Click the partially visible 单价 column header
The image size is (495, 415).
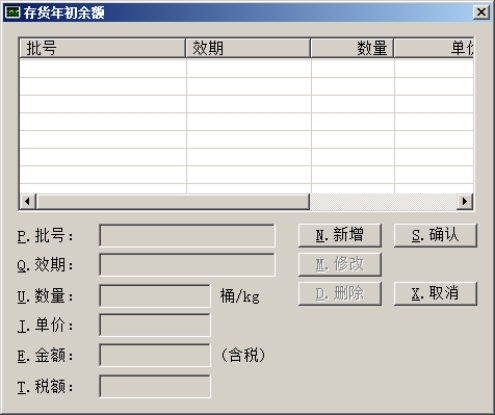pyautogui.click(x=434, y=48)
